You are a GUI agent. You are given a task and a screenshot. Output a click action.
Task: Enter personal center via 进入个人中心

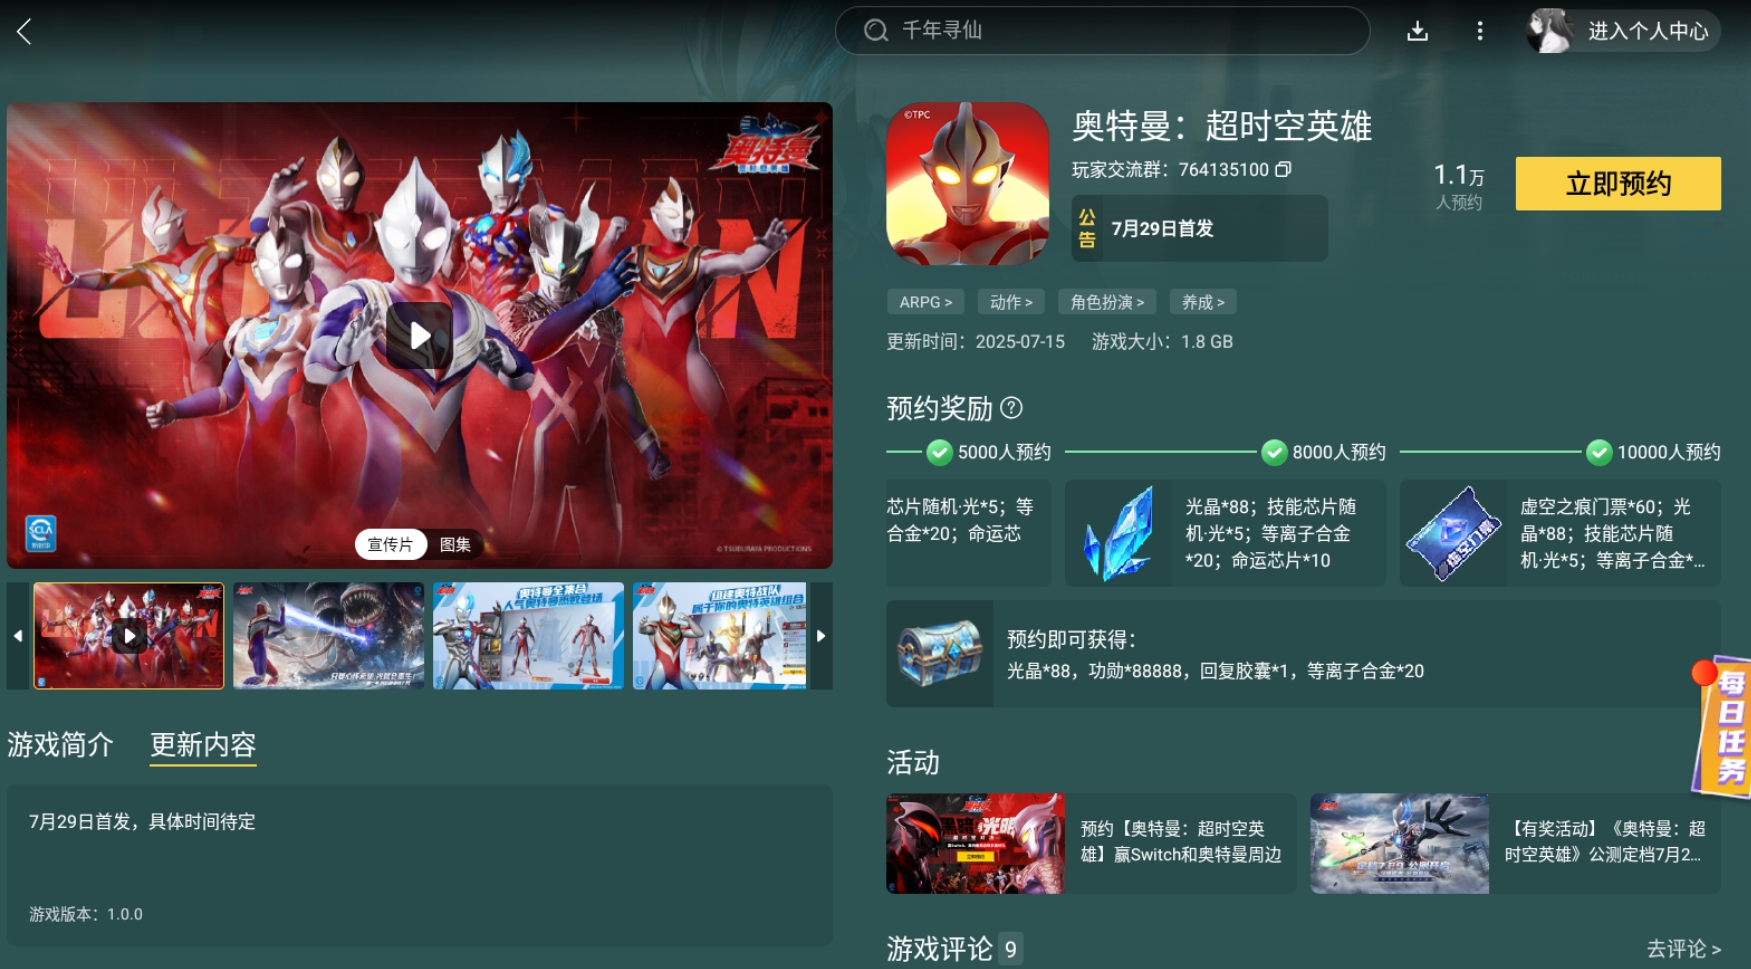click(x=1648, y=31)
